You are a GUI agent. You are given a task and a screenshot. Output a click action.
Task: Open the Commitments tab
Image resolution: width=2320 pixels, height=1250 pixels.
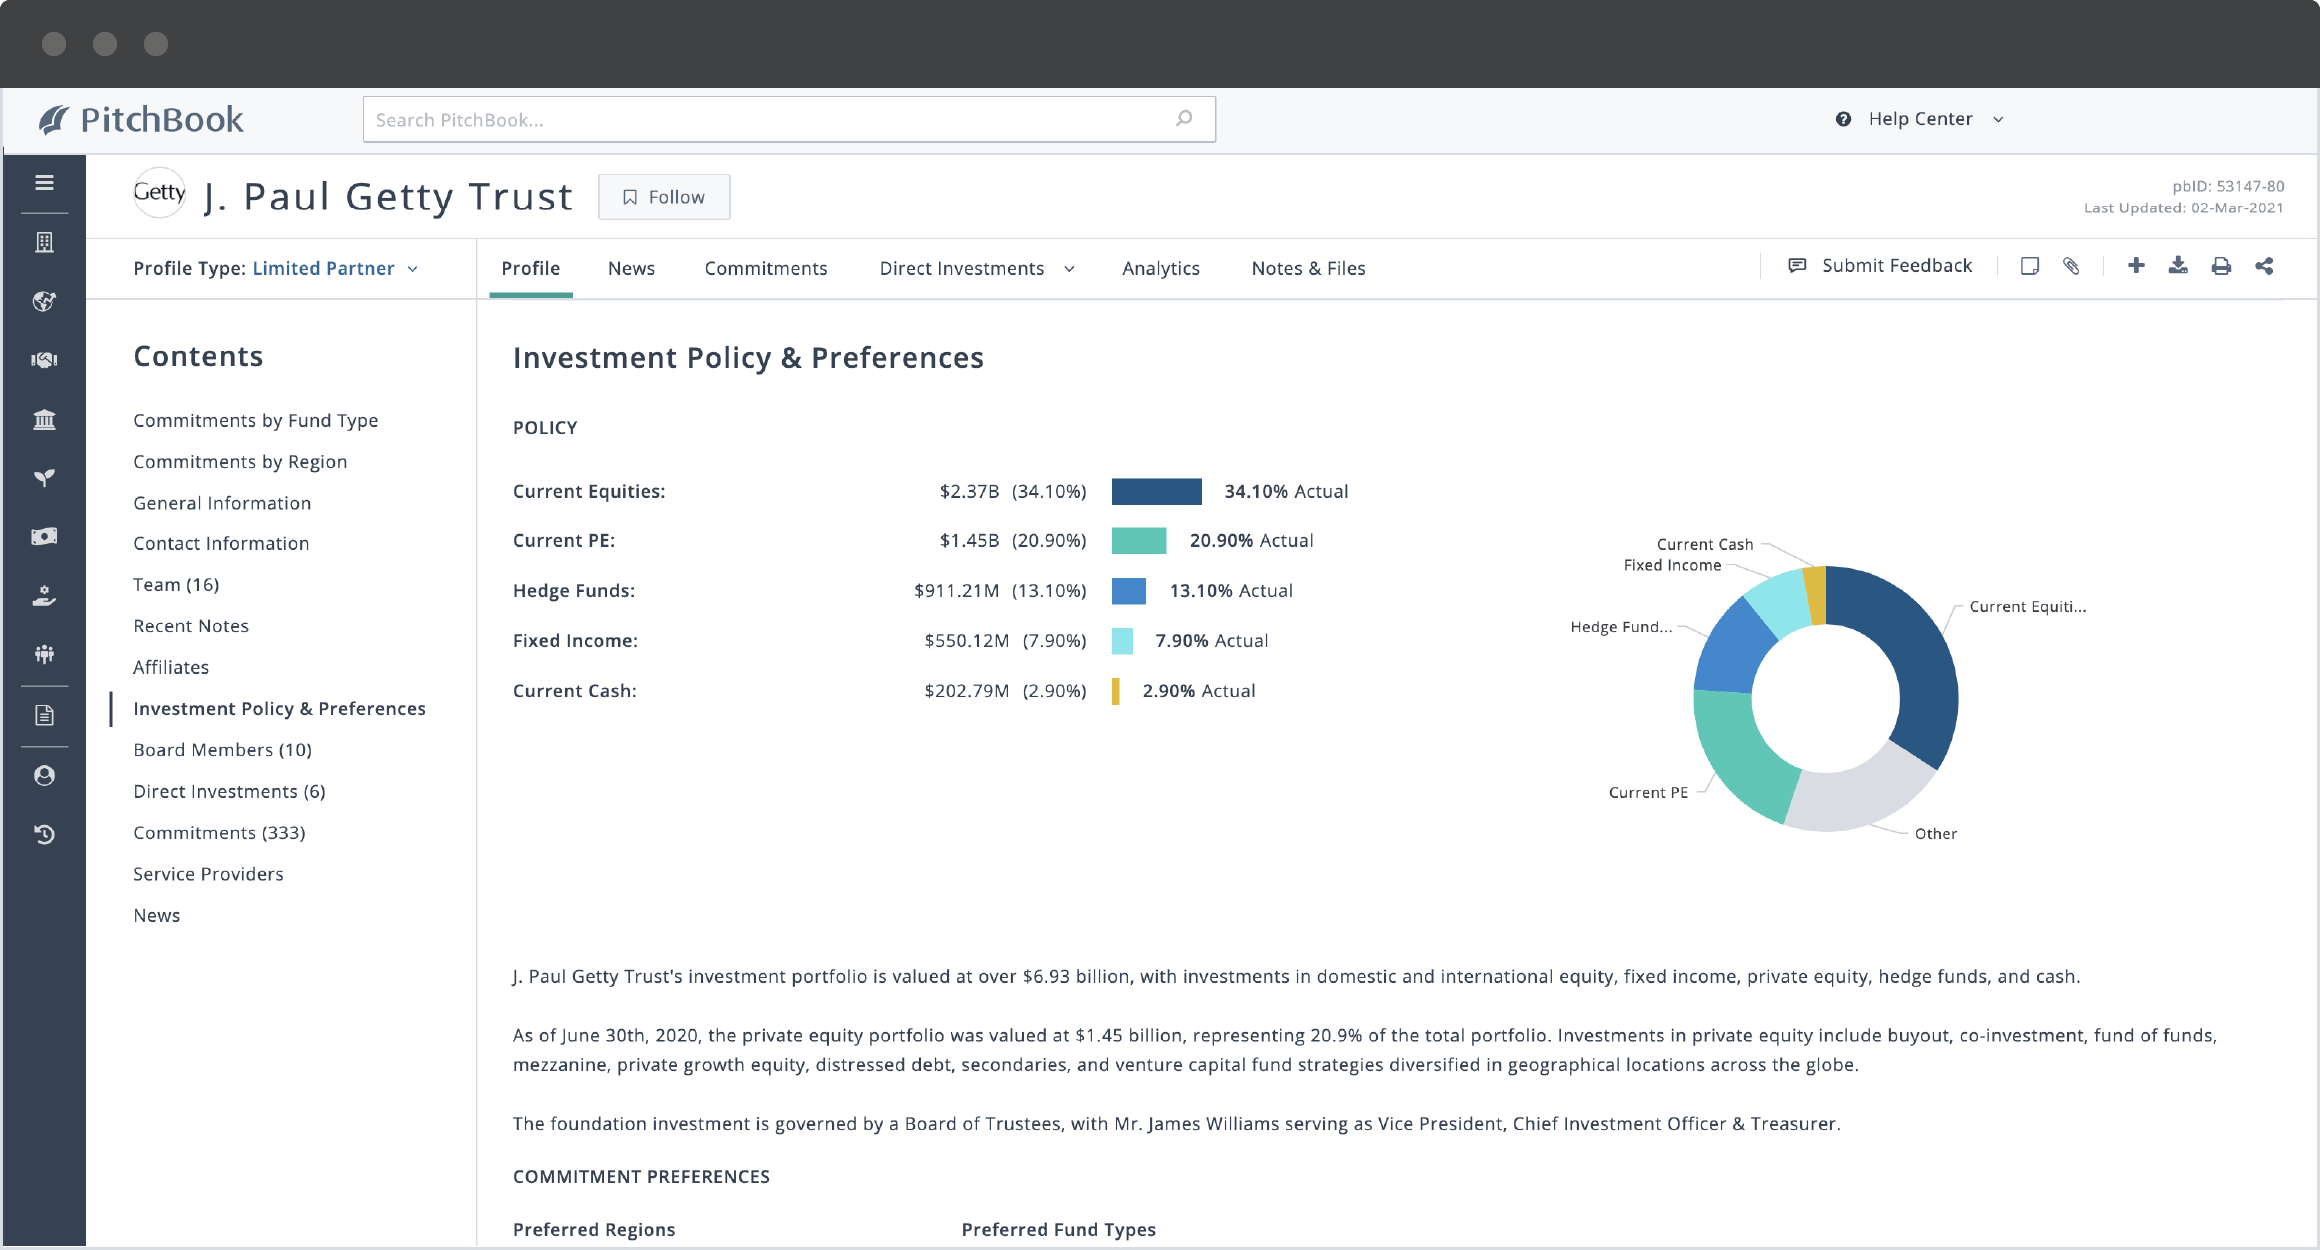(x=765, y=268)
